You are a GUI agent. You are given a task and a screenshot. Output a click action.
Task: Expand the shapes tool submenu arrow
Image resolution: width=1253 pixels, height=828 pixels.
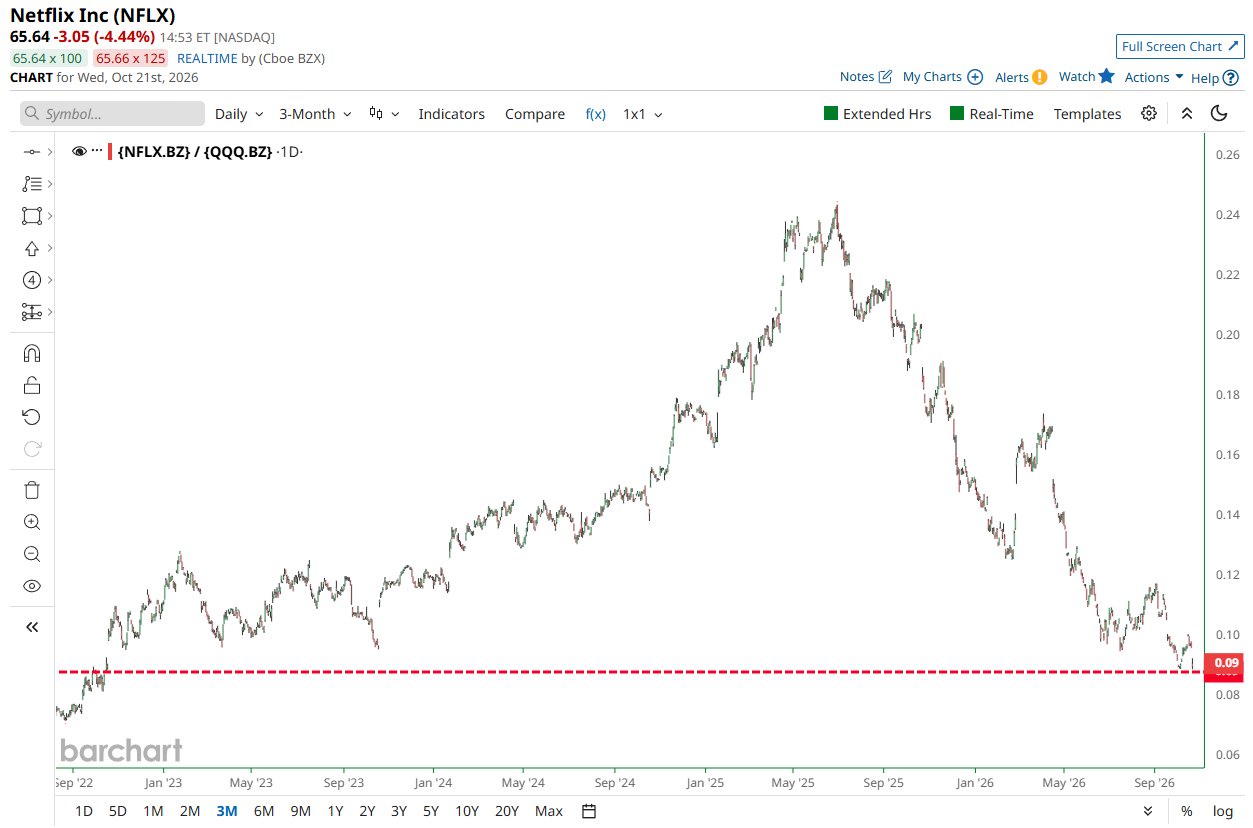tap(50, 216)
